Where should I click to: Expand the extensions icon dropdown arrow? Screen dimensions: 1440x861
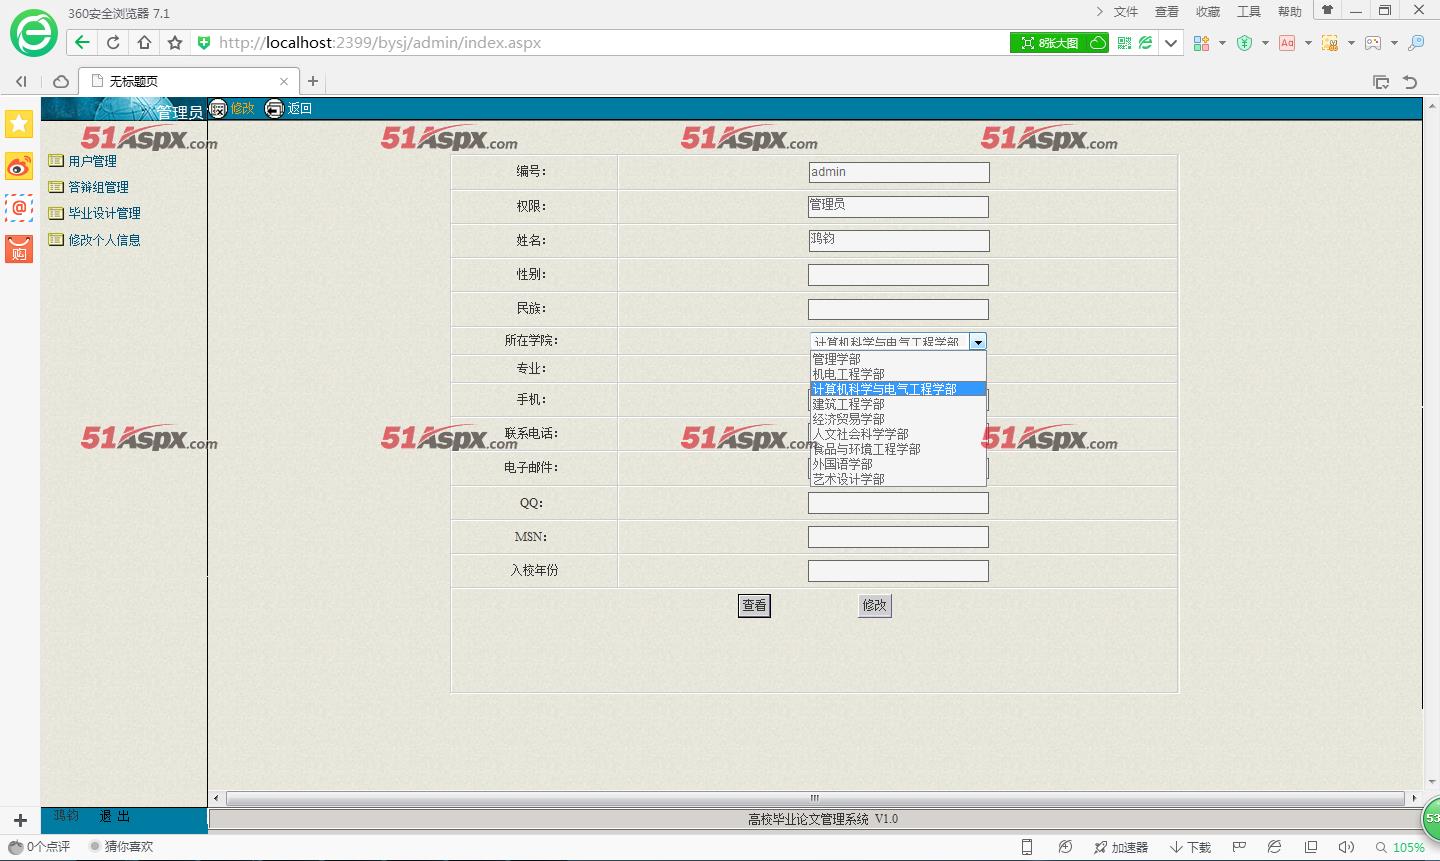click(1222, 43)
